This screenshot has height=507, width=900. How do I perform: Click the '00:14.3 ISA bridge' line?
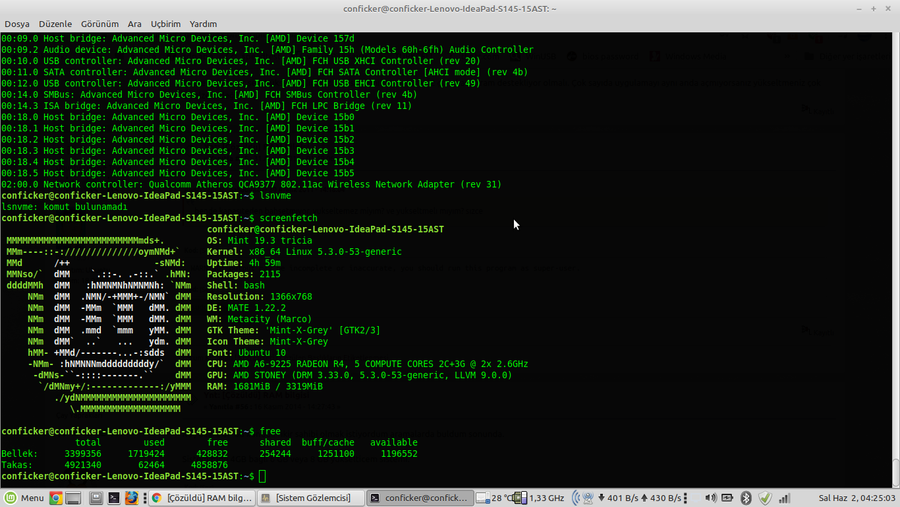pyautogui.click(x=207, y=106)
